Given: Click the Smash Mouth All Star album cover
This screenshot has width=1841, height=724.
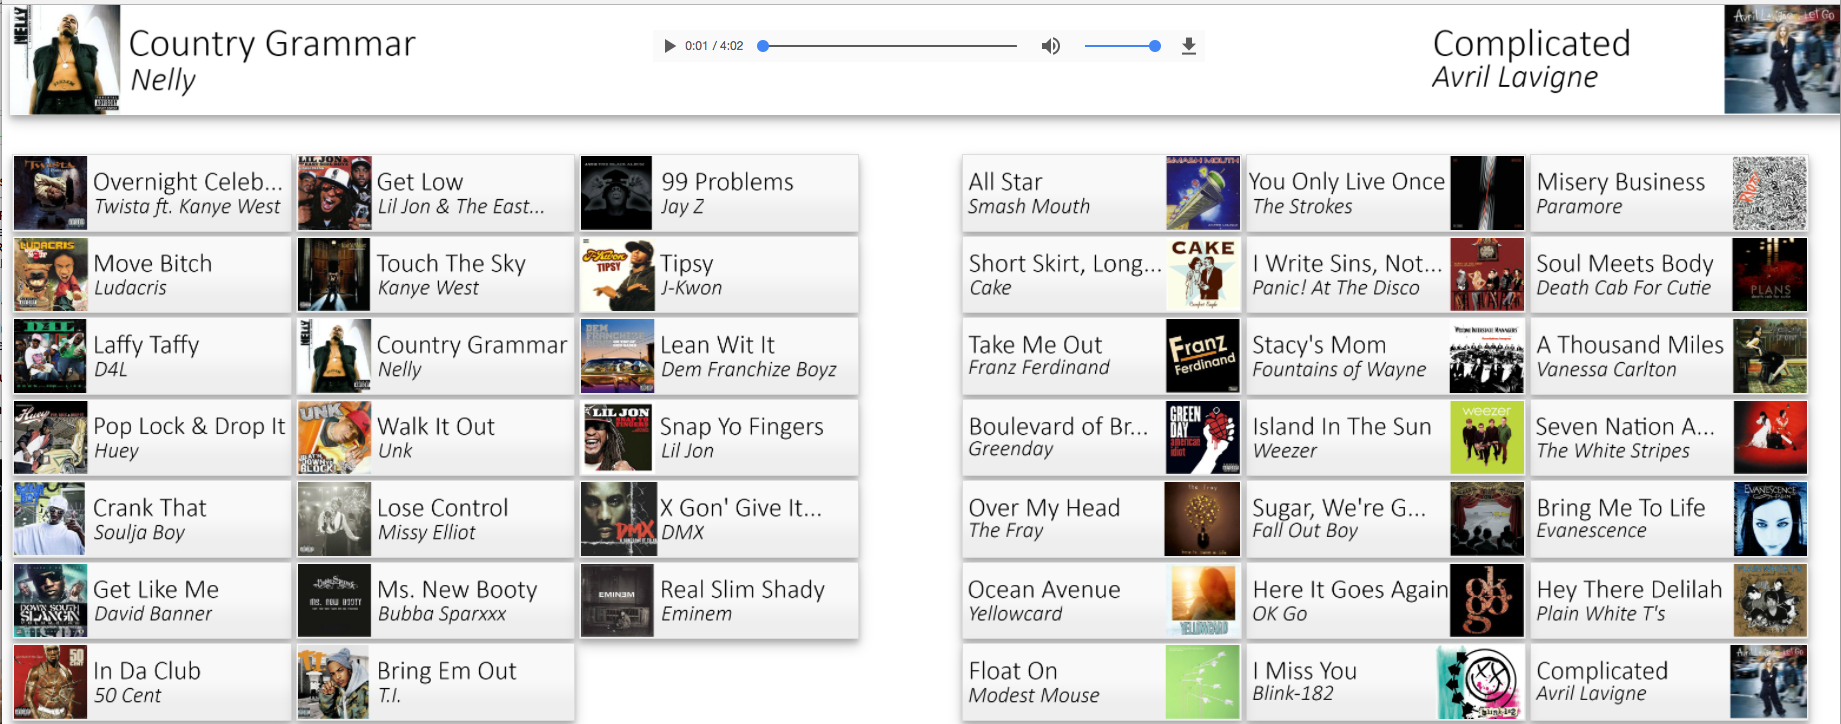Looking at the screenshot, I should (x=1202, y=193).
